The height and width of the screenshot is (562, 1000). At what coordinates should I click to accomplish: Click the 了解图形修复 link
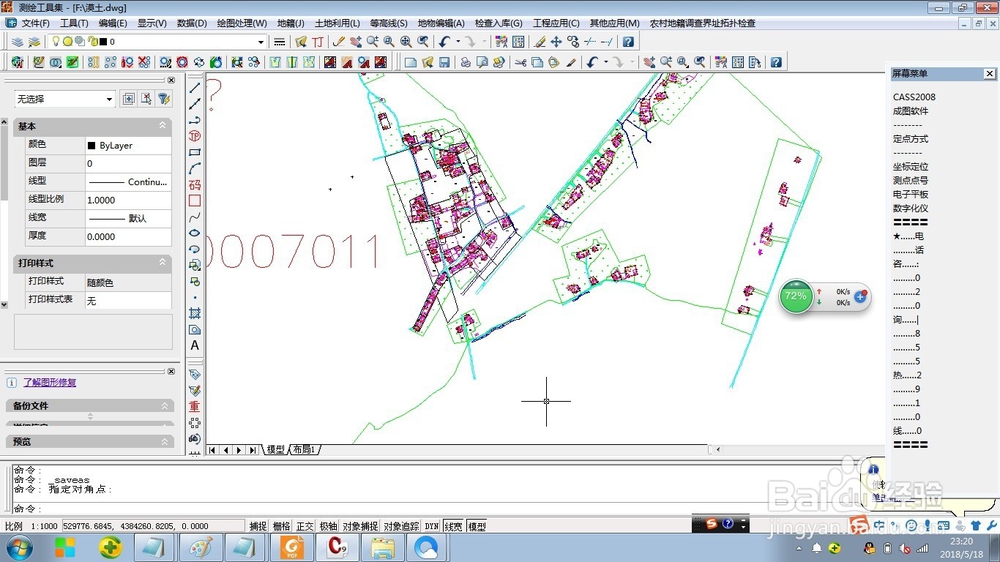click(x=50, y=382)
